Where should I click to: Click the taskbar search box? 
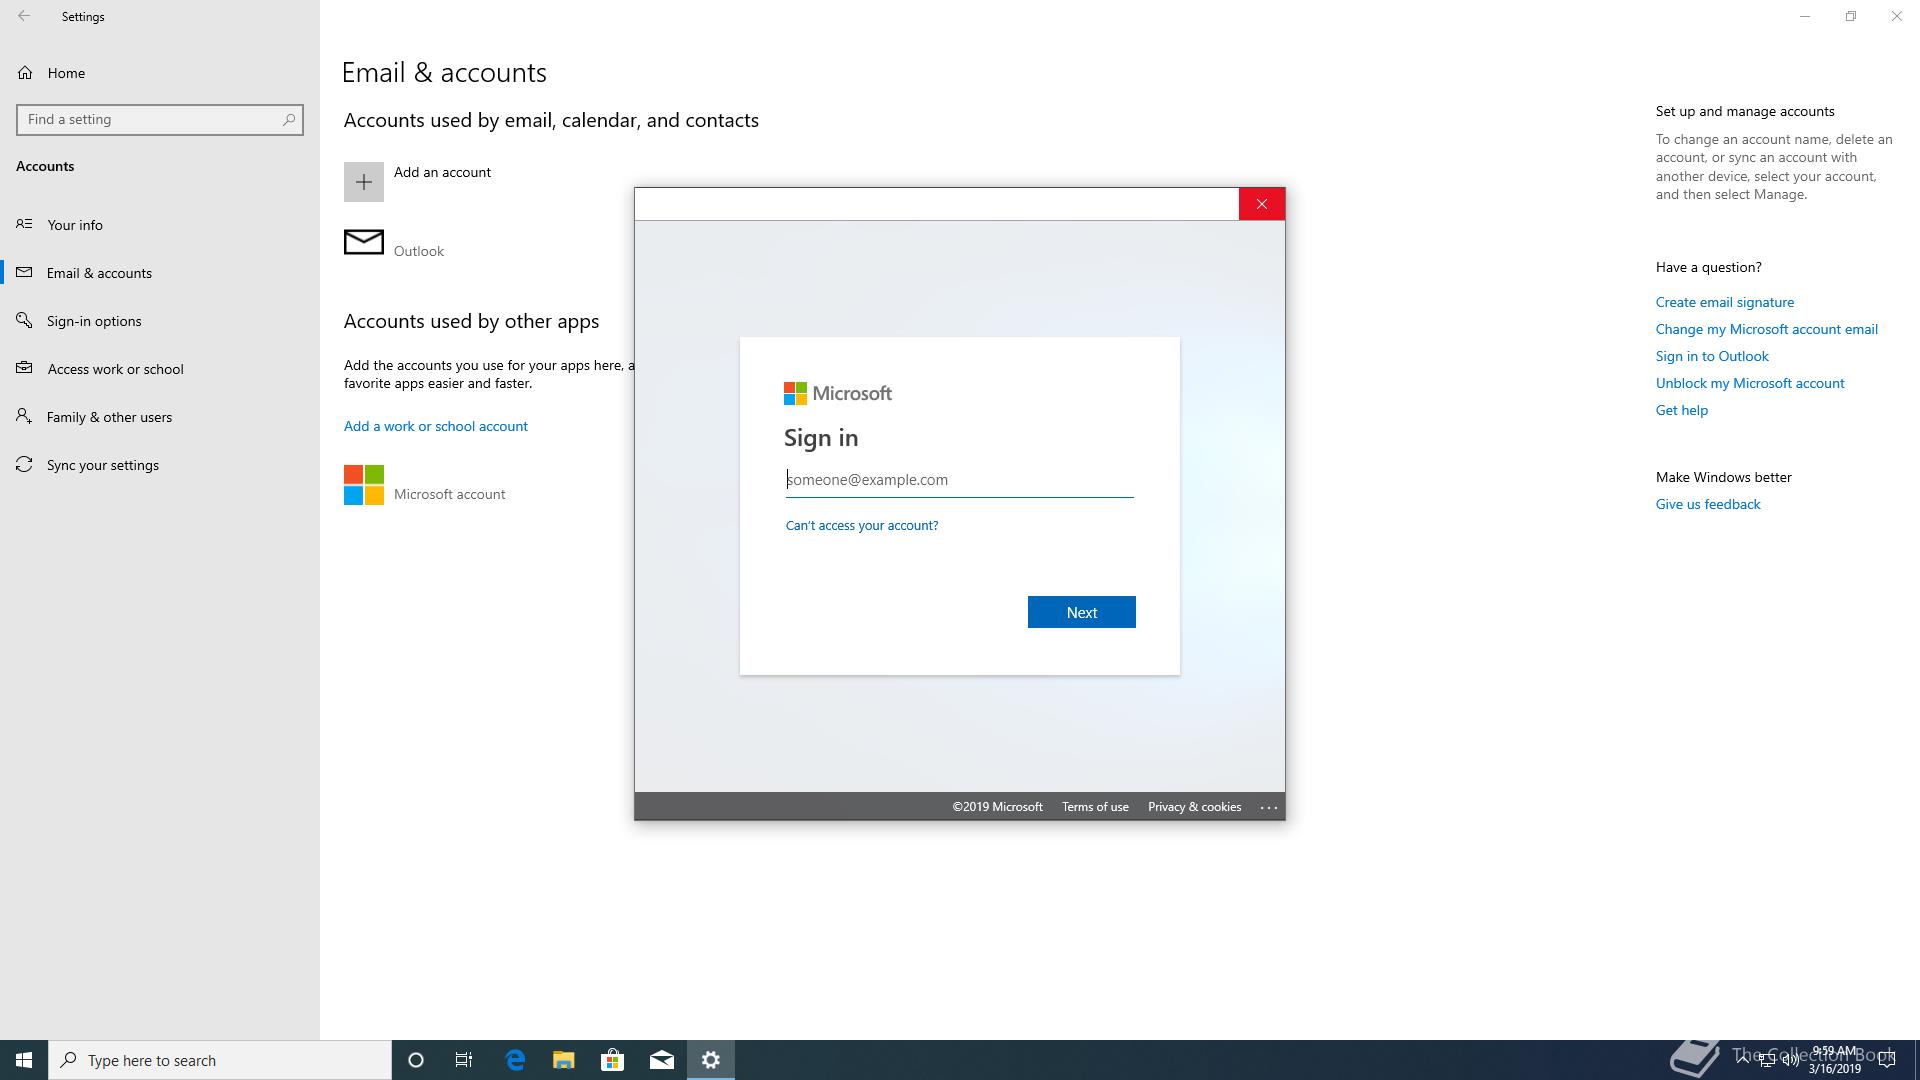(220, 1060)
